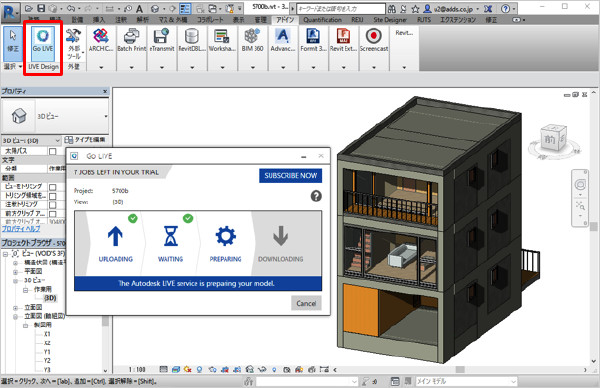Toggle the ビューをトリミング checkbox
600x388 pixels.
pyautogui.click(x=53, y=187)
